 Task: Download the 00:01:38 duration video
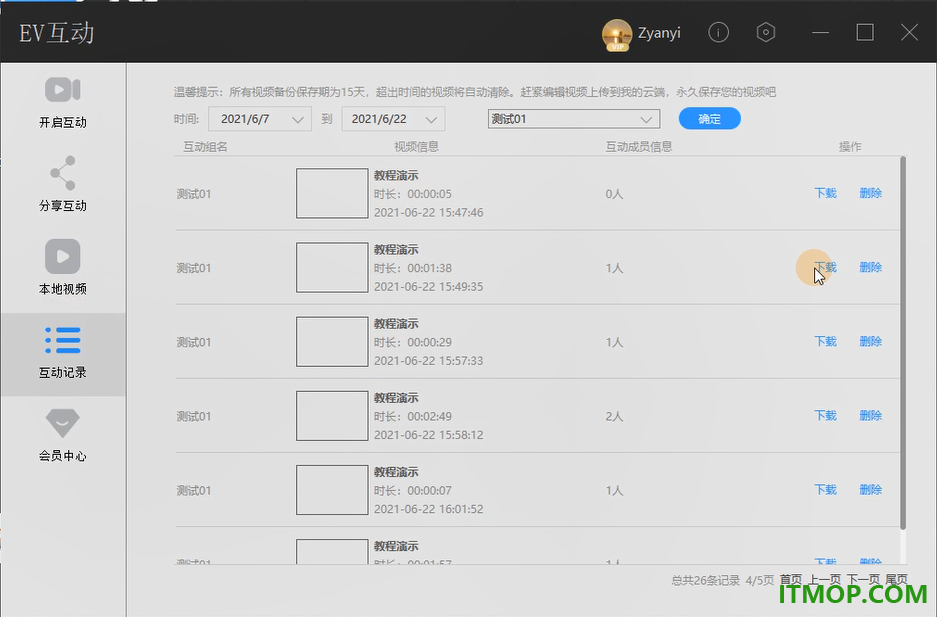tap(825, 267)
